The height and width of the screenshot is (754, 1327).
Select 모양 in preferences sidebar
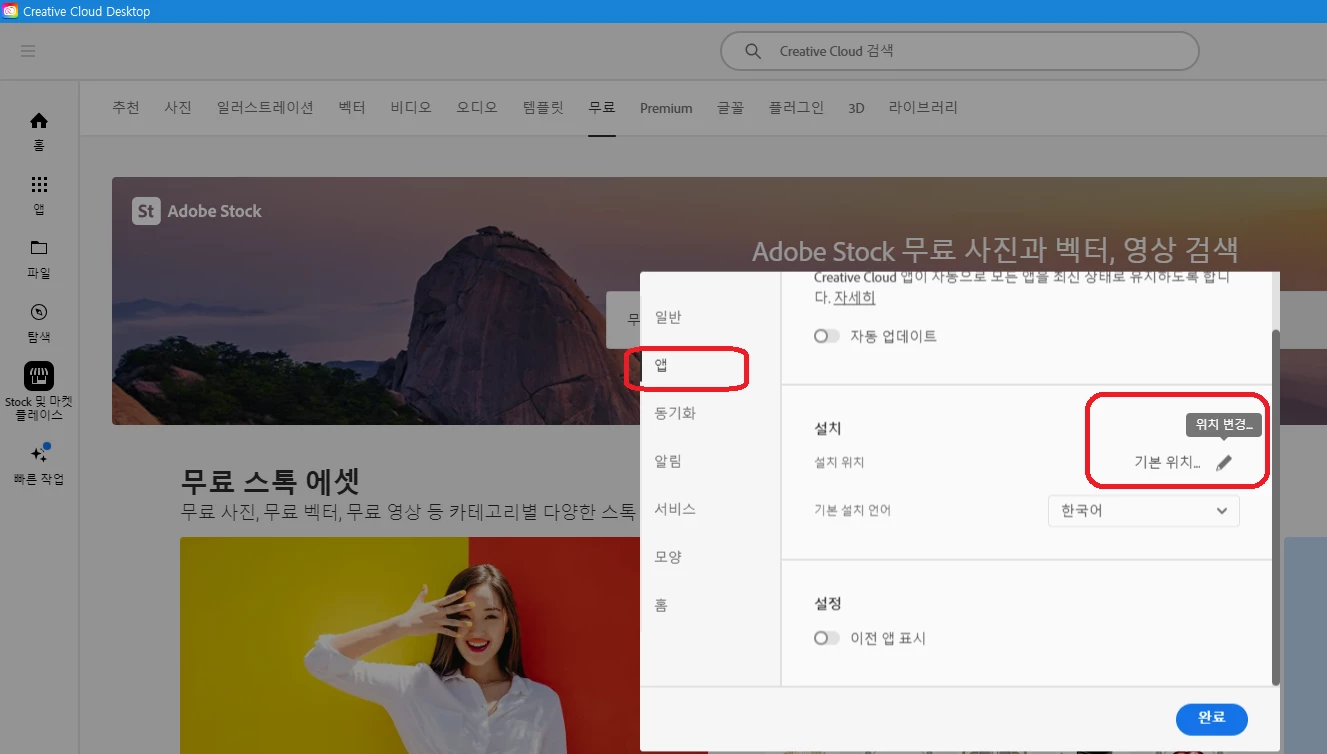668,557
